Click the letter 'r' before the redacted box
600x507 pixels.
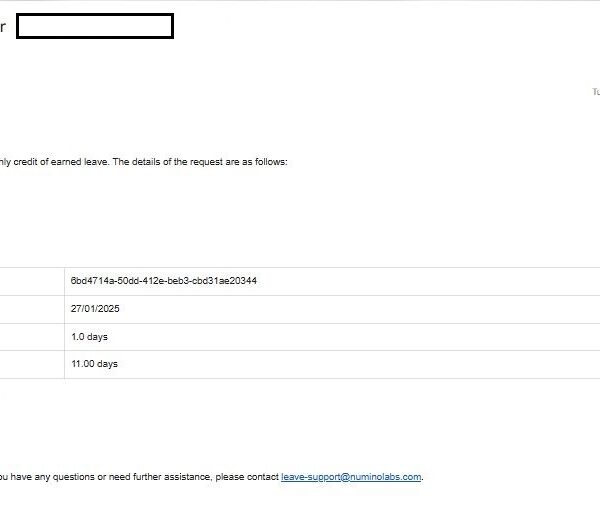3,28
